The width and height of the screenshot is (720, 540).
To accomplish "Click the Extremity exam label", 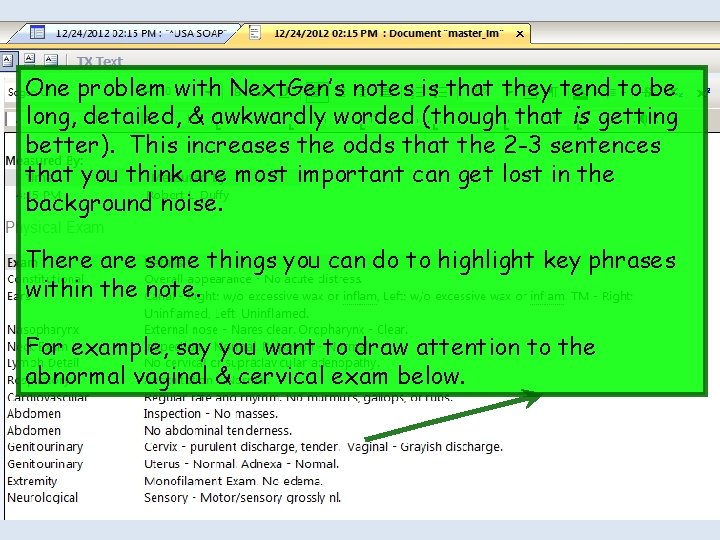I will point(32,481).
